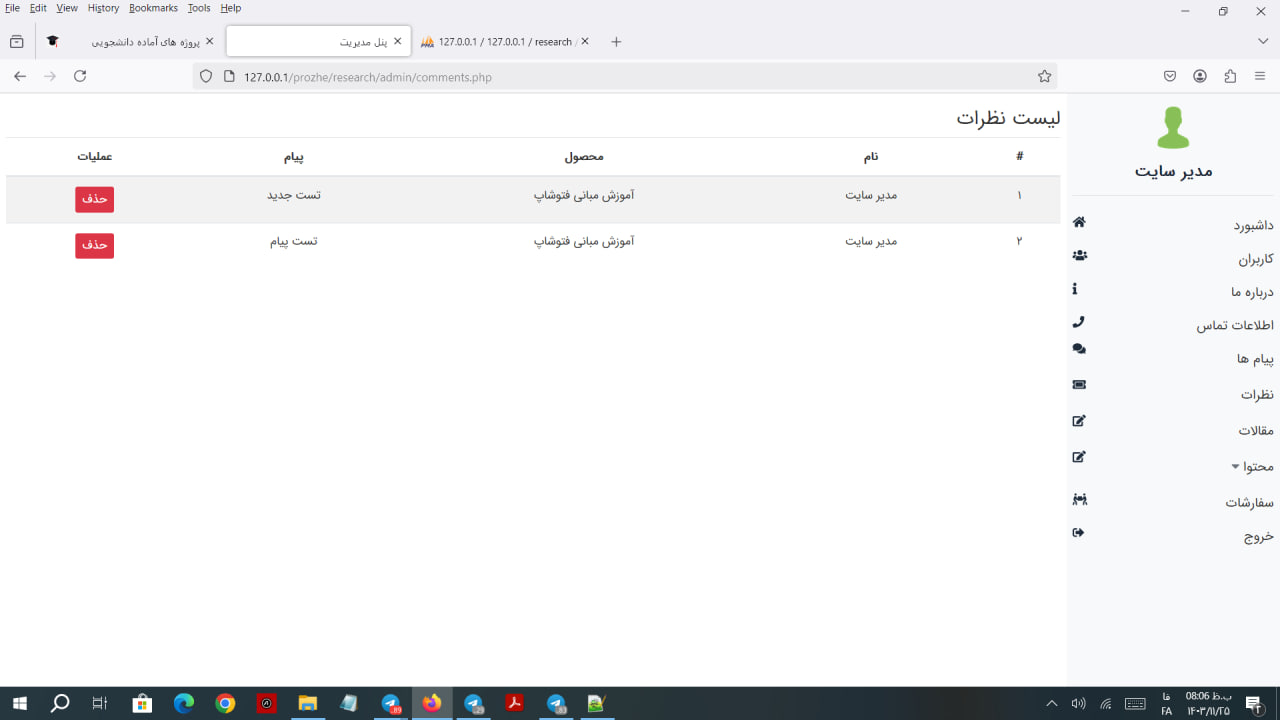Open the Help menu
This screenshot has height=720, width=1280.
click(230, 8)
